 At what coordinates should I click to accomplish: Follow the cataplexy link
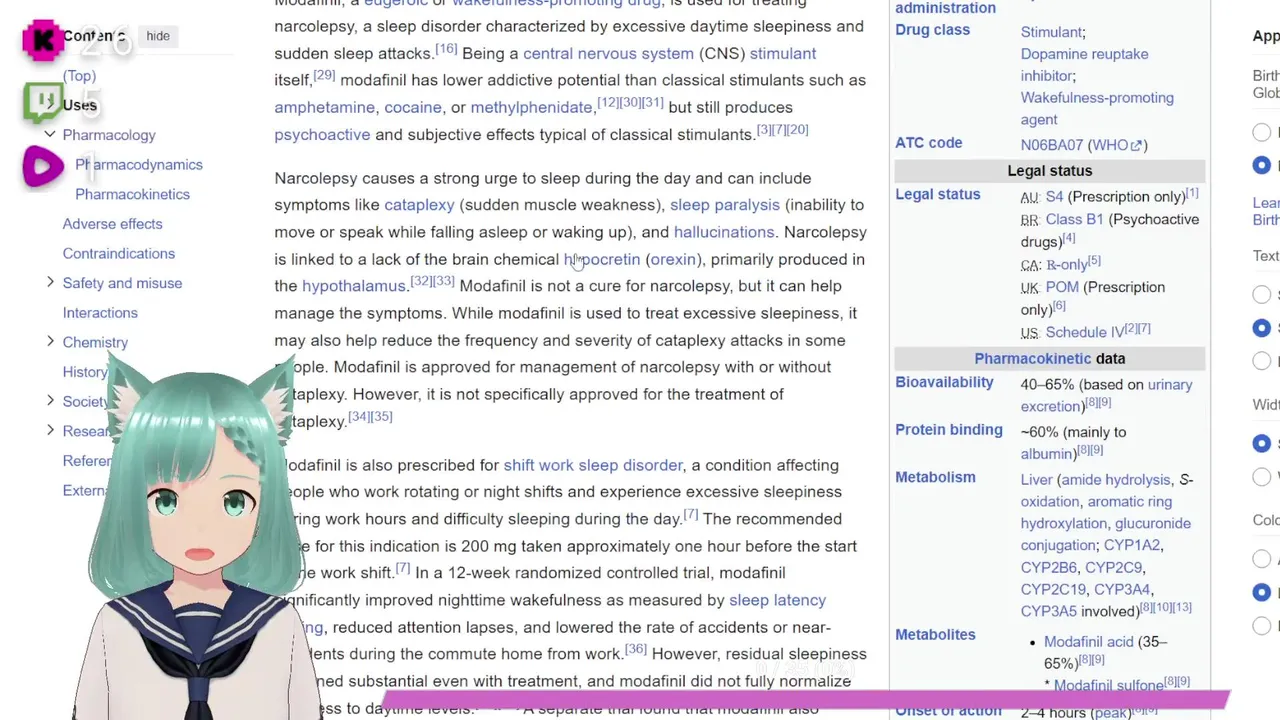pos(419,205)
